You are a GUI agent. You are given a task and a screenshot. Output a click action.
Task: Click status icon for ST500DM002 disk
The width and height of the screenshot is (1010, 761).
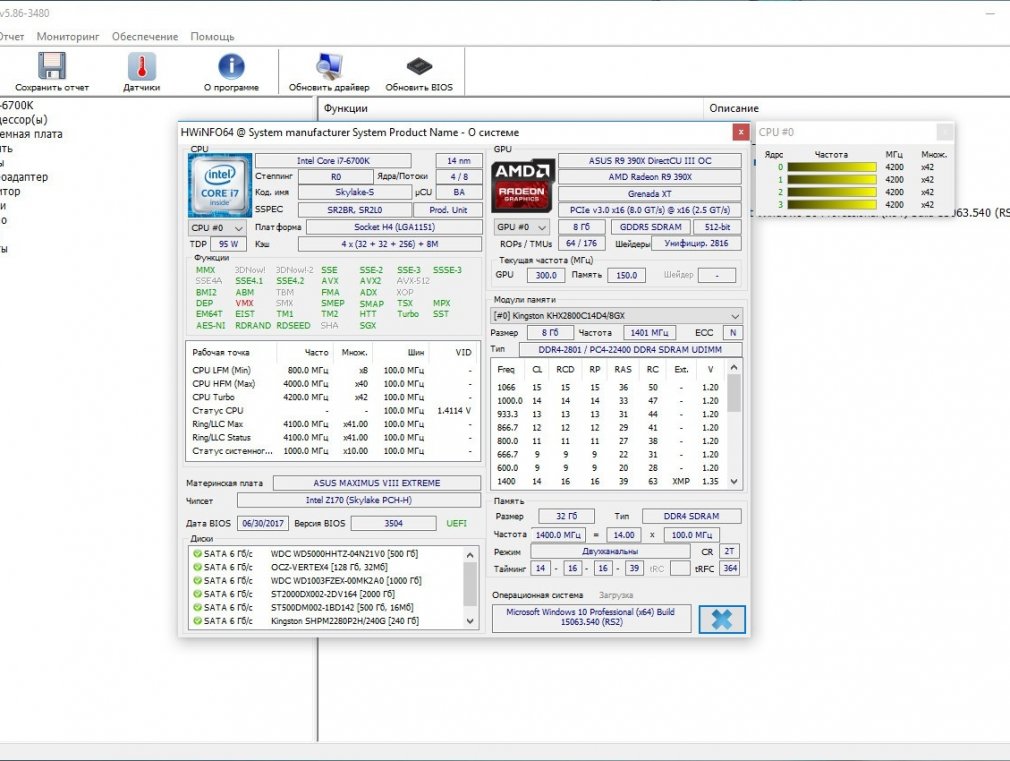[197, 607]
